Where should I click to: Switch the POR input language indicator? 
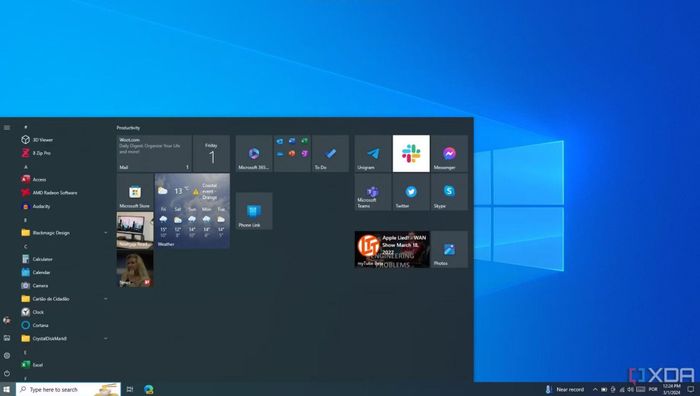pos(653,389)
